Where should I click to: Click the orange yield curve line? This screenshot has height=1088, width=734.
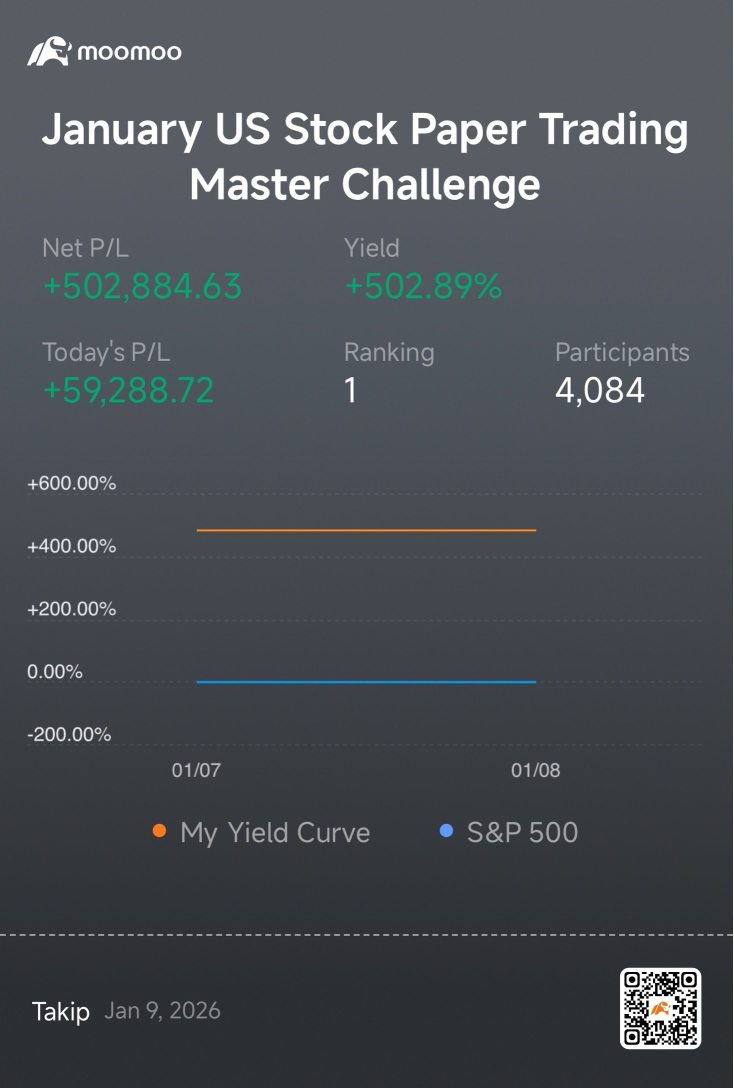point(366,530)
